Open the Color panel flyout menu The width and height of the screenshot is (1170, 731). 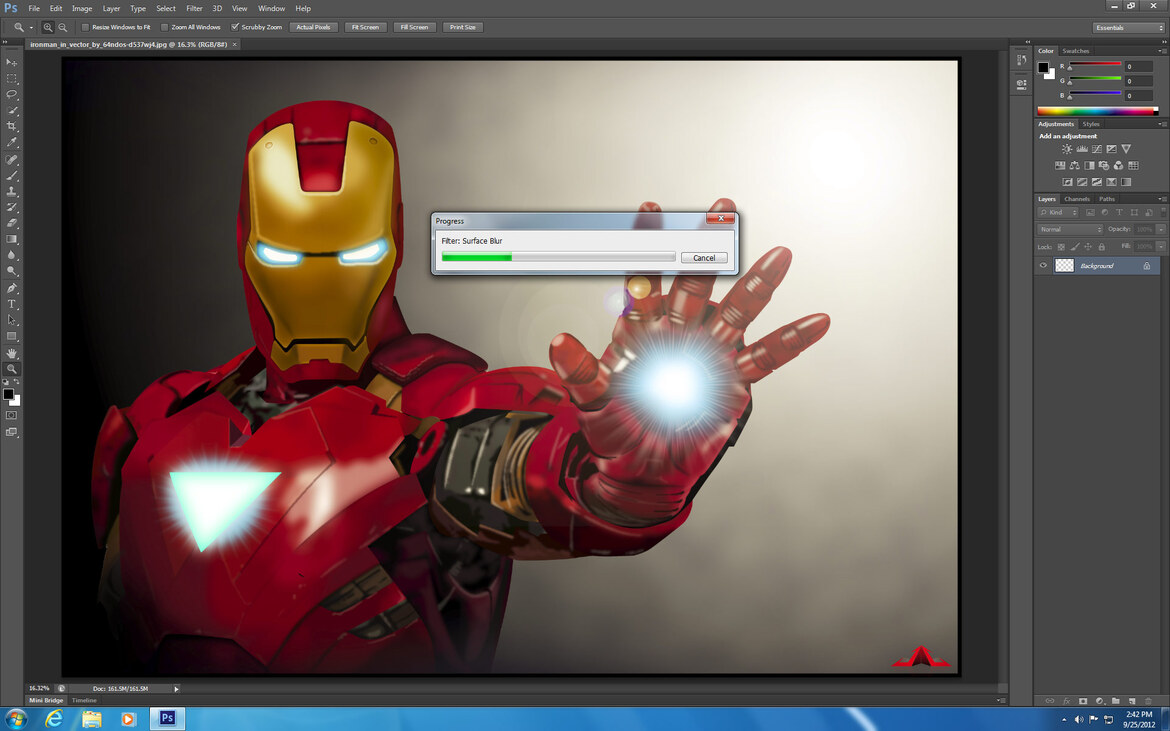coord(1162,51)
